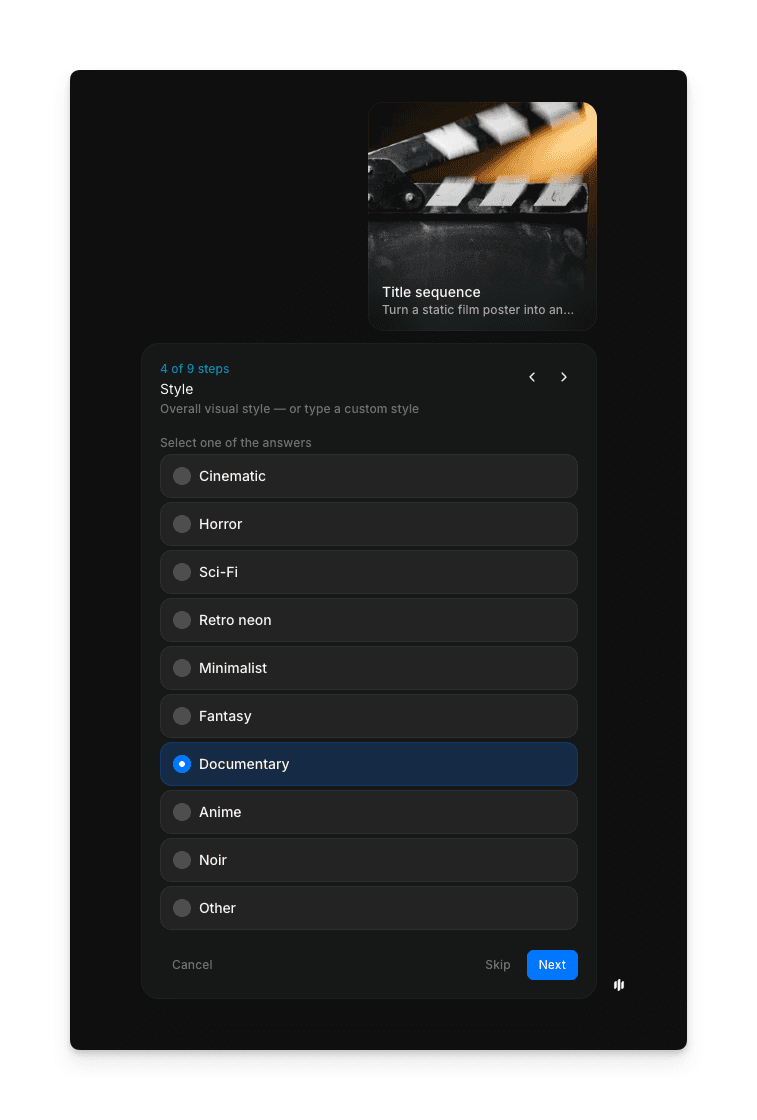Click the next step chevron arrow
This screenshot has width=757, height=1120.
pyautogui.click(x=564, y=377)
